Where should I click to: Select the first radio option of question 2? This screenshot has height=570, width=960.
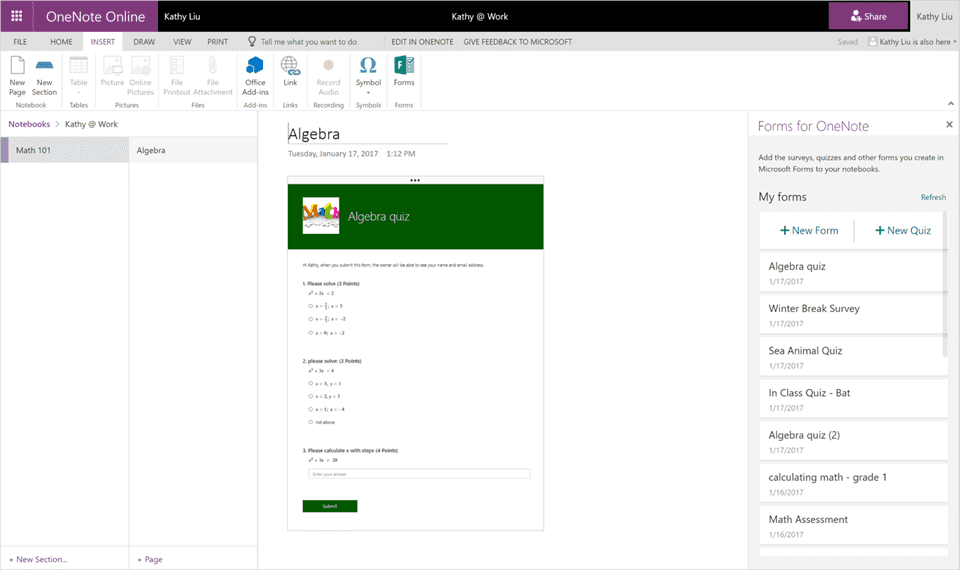pyautogui.click(x=311, y=383)
